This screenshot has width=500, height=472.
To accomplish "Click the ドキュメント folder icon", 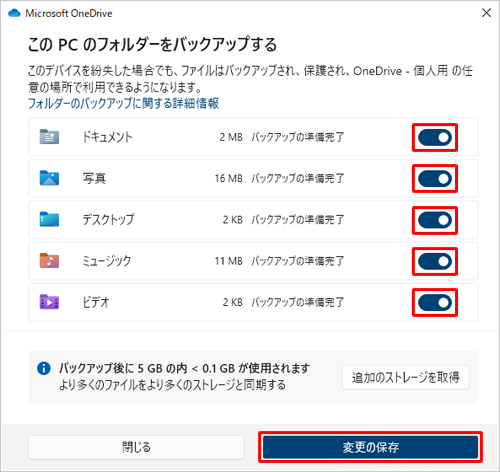I will click(49, 137).
